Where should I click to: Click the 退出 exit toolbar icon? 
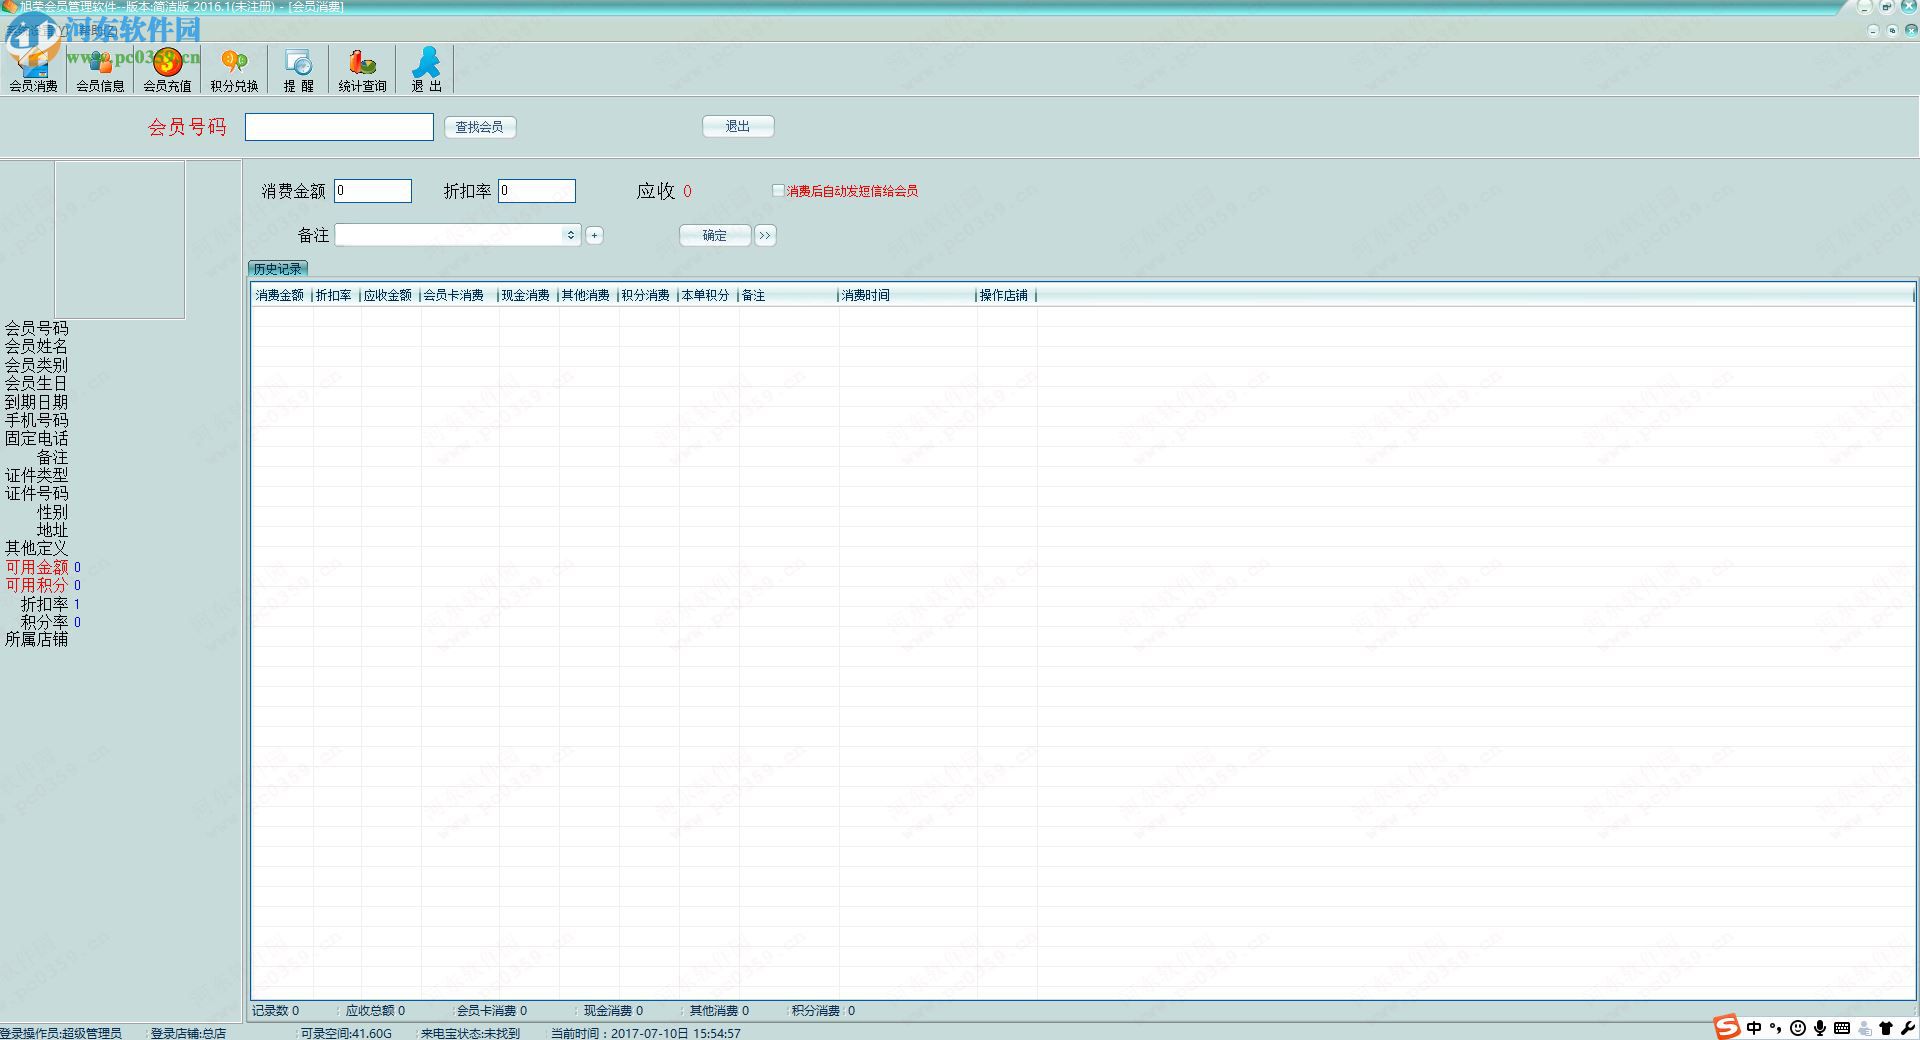pyautogui.click(x=426, y=70)
